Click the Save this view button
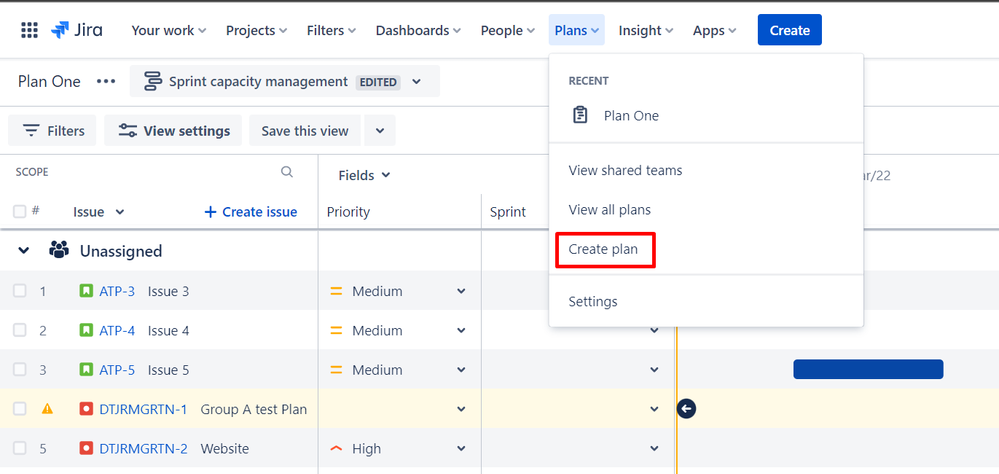999x474 pixels. [x=305, y=131]
